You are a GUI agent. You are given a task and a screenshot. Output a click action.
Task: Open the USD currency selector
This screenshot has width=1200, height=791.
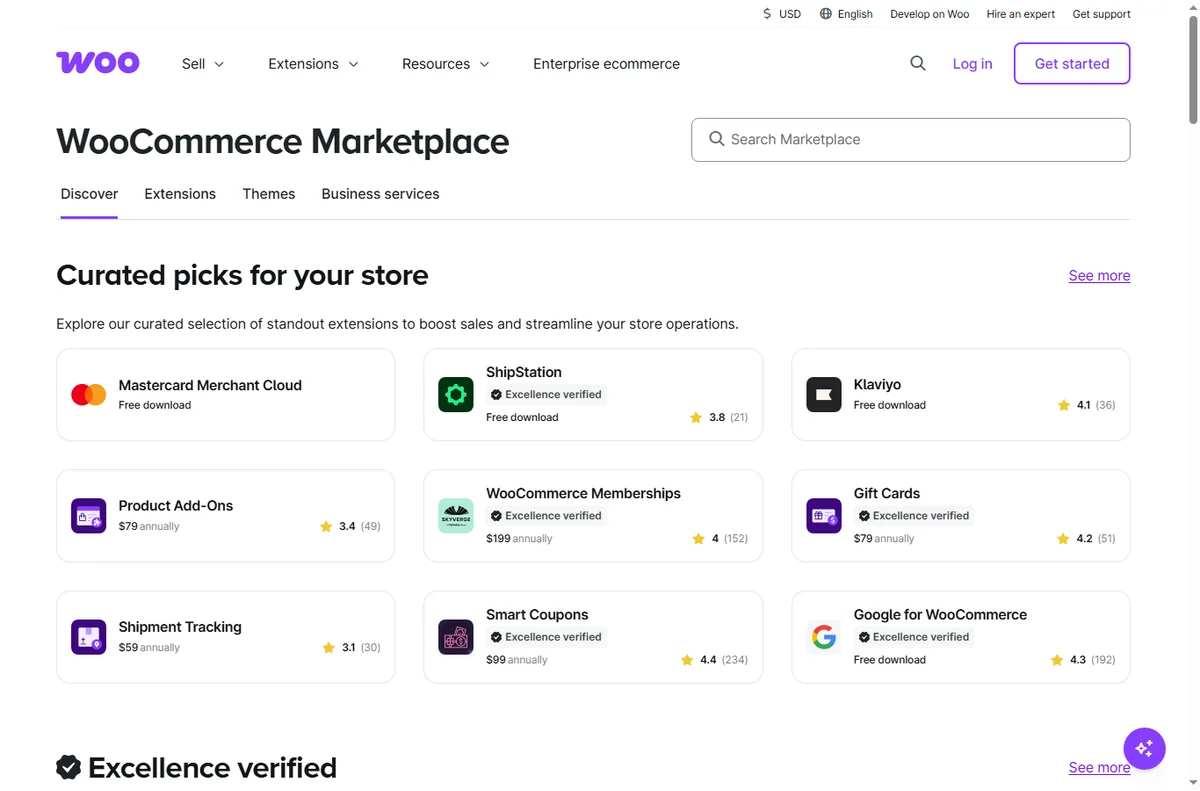coord(781,14)
